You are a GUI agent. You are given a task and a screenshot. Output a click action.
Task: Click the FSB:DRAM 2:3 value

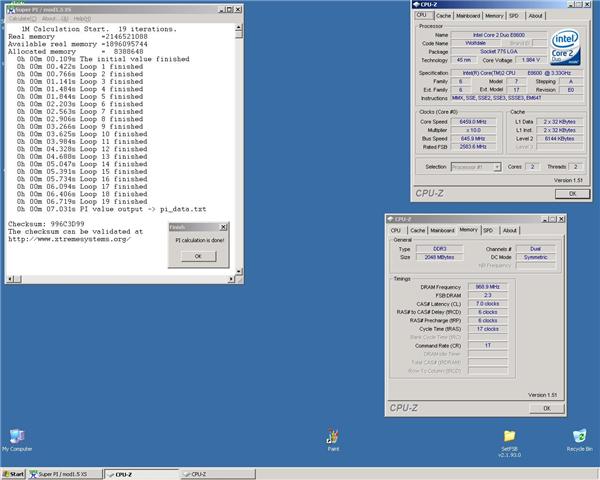click(488, 296)
